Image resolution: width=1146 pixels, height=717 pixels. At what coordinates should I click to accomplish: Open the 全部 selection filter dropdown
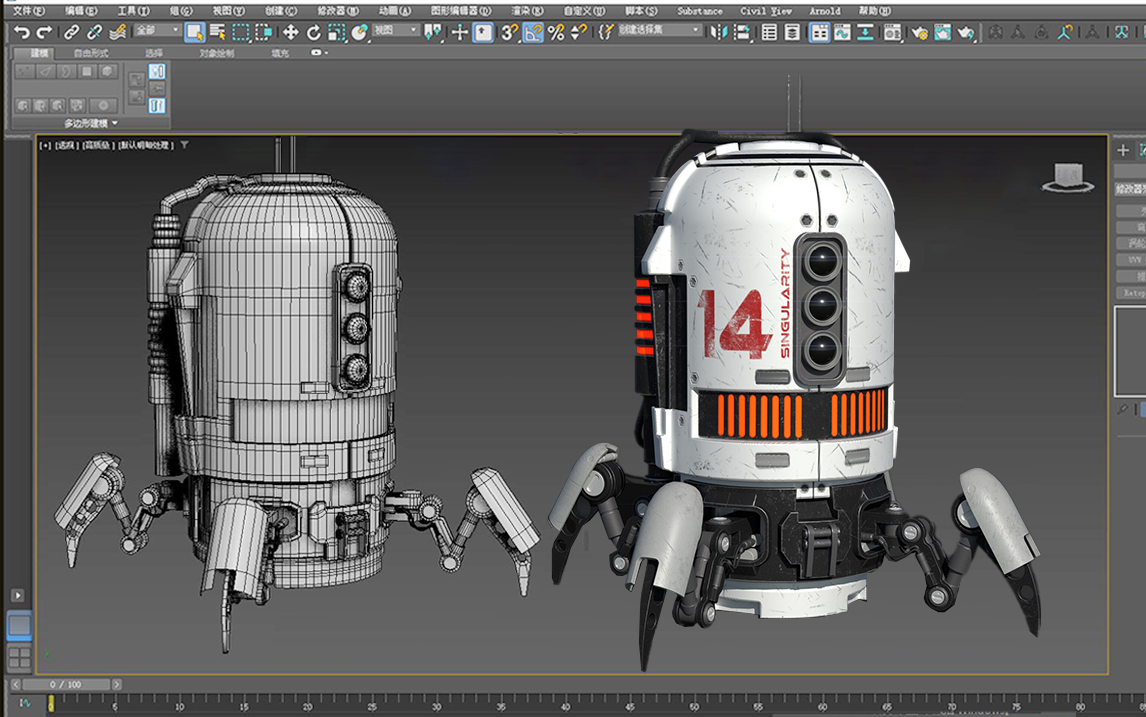pos(157,31)
